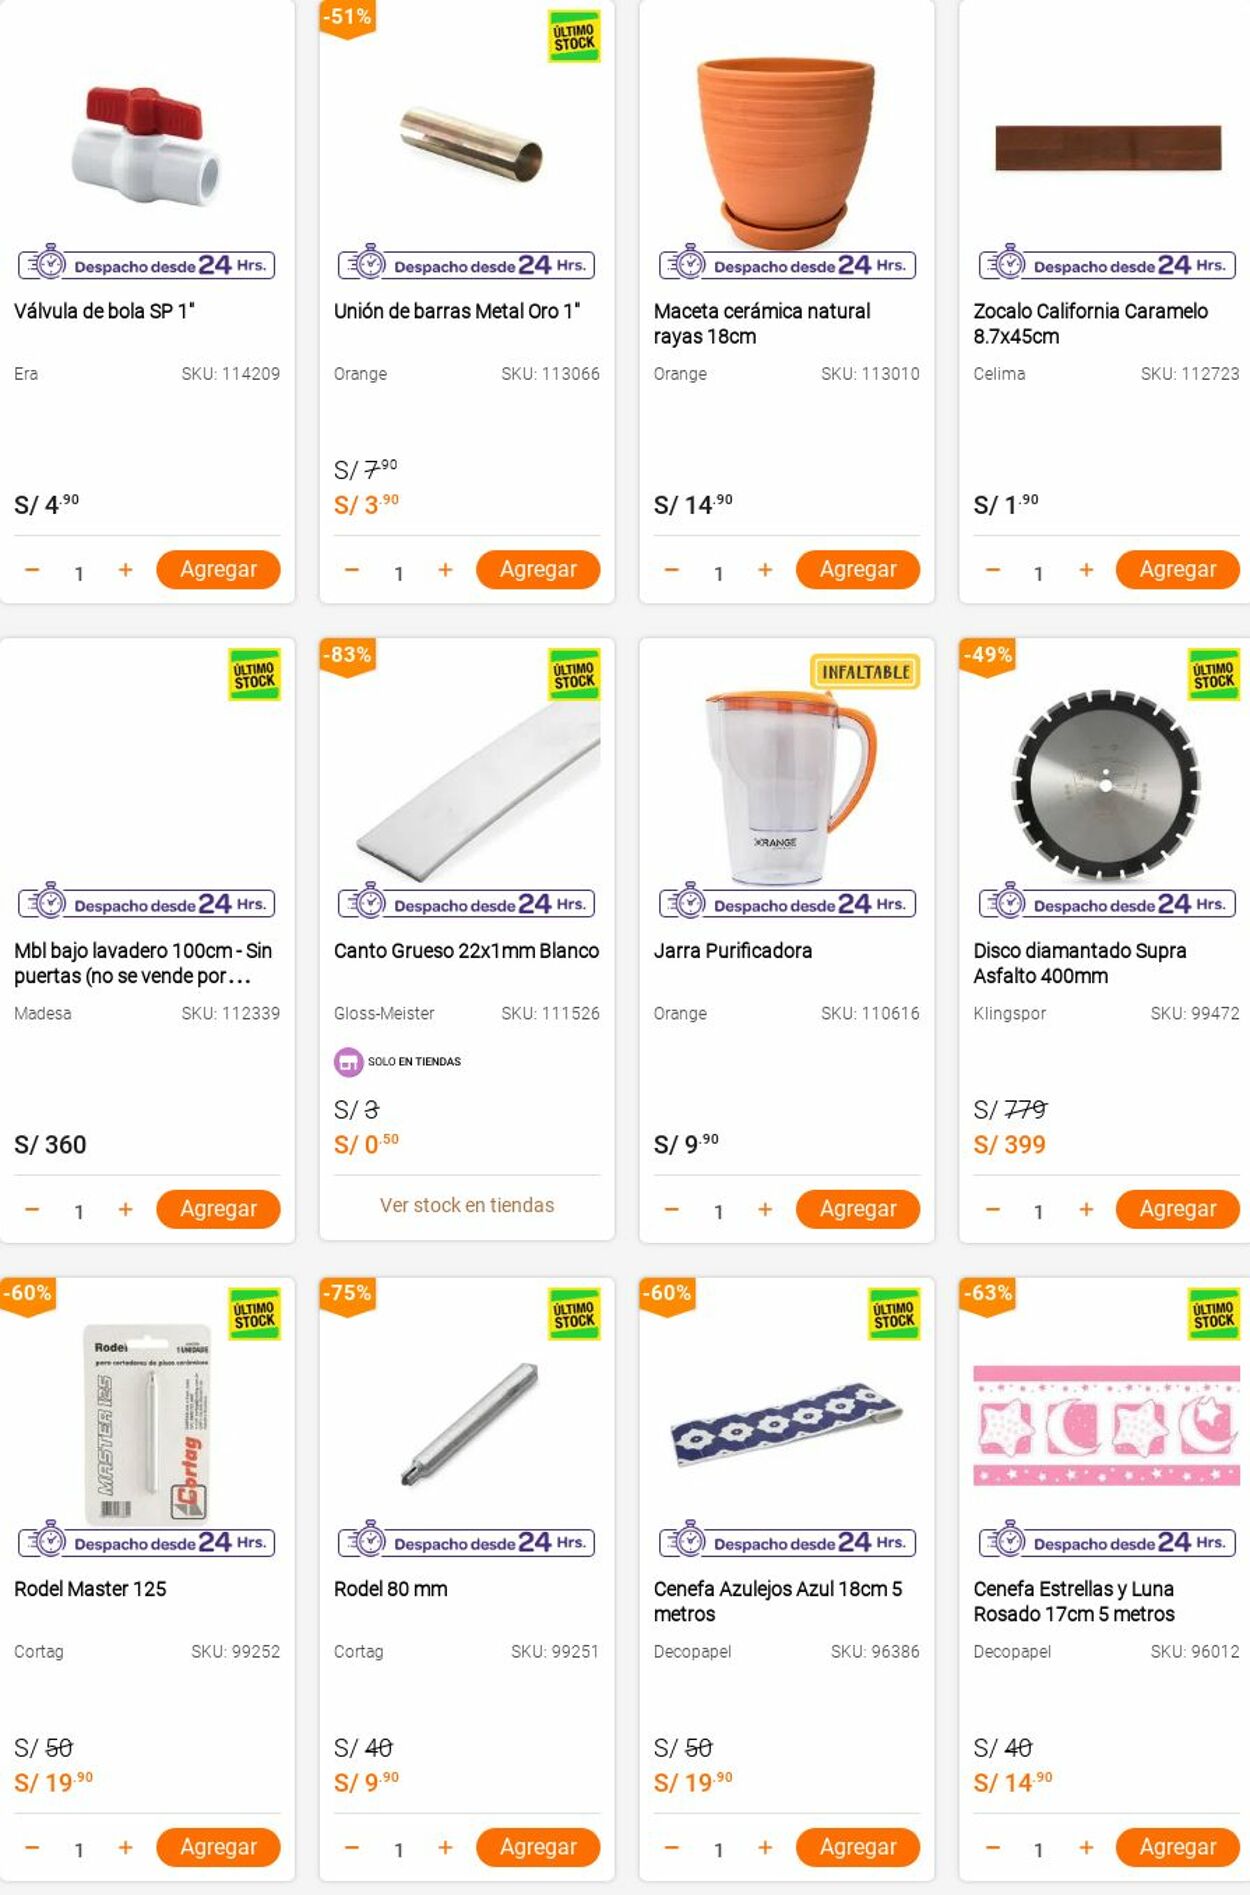The width and height of the screenshot is (1250, 1895).
Task: Click the quantity field for Jarra Purificadora
Action: pyautogui.click(x=718, y=1212)
